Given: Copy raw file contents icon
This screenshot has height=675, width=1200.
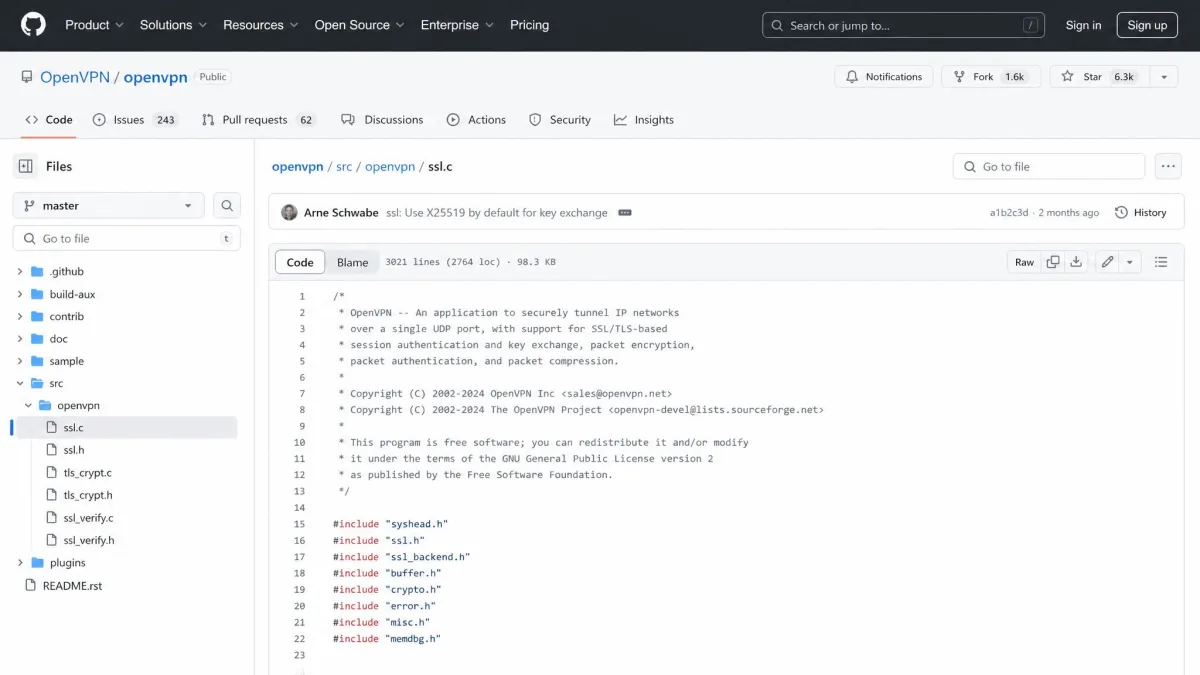Looking at the screenshot, I should pyautogui.click(x=1053, y=262).
